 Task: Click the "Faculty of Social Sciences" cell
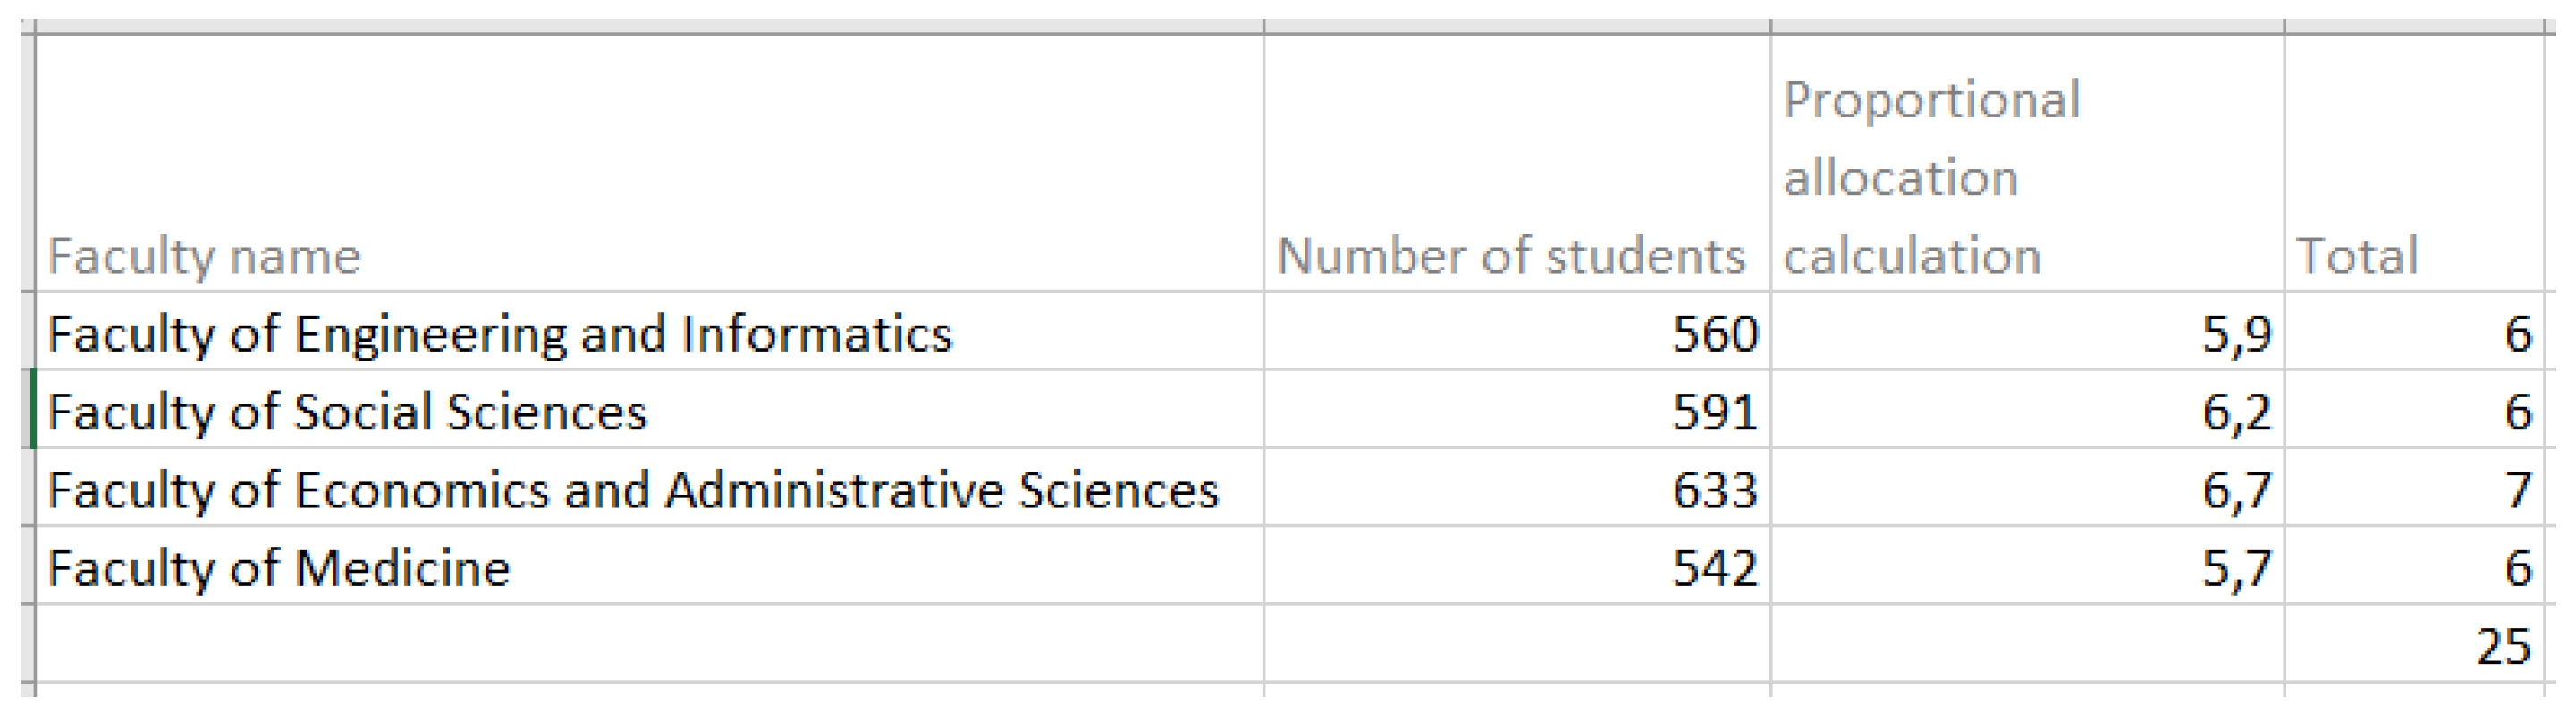click(x=648, y=411)
